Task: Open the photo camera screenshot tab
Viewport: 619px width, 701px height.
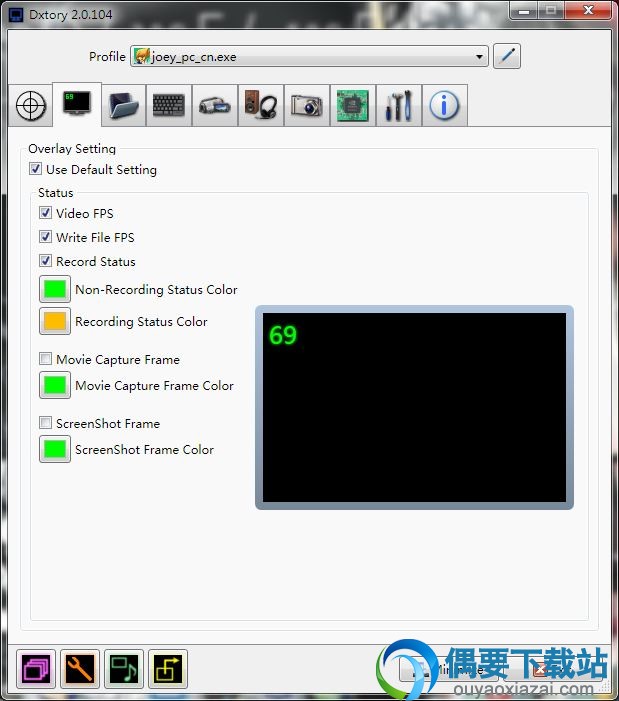Action: 307,106
